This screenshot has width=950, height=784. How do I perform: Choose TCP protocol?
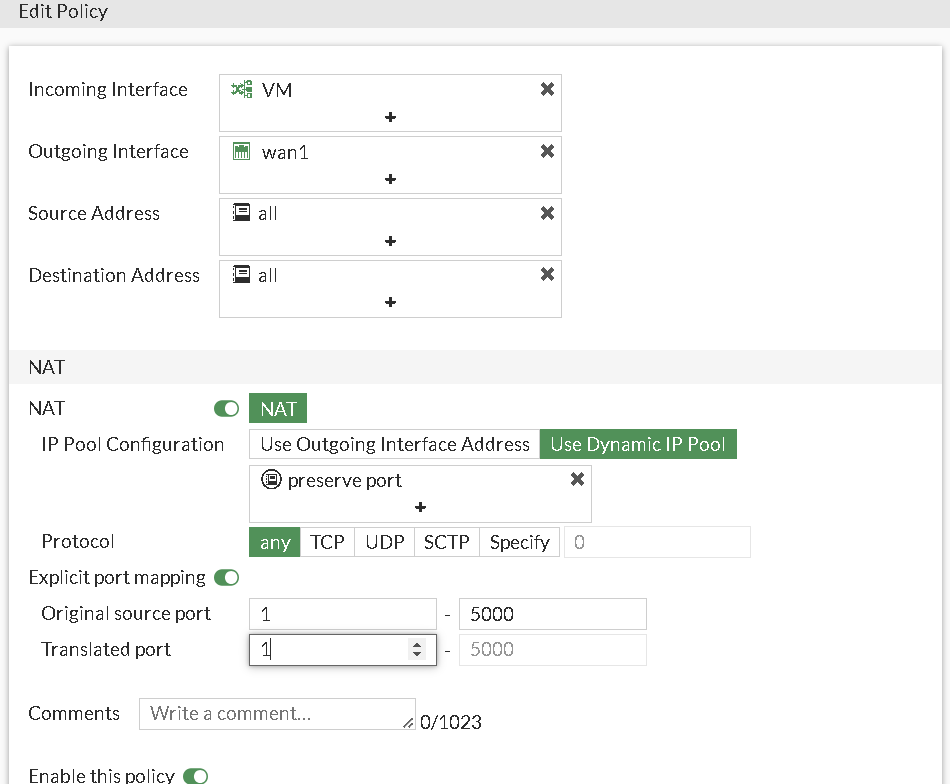point(327,542)
